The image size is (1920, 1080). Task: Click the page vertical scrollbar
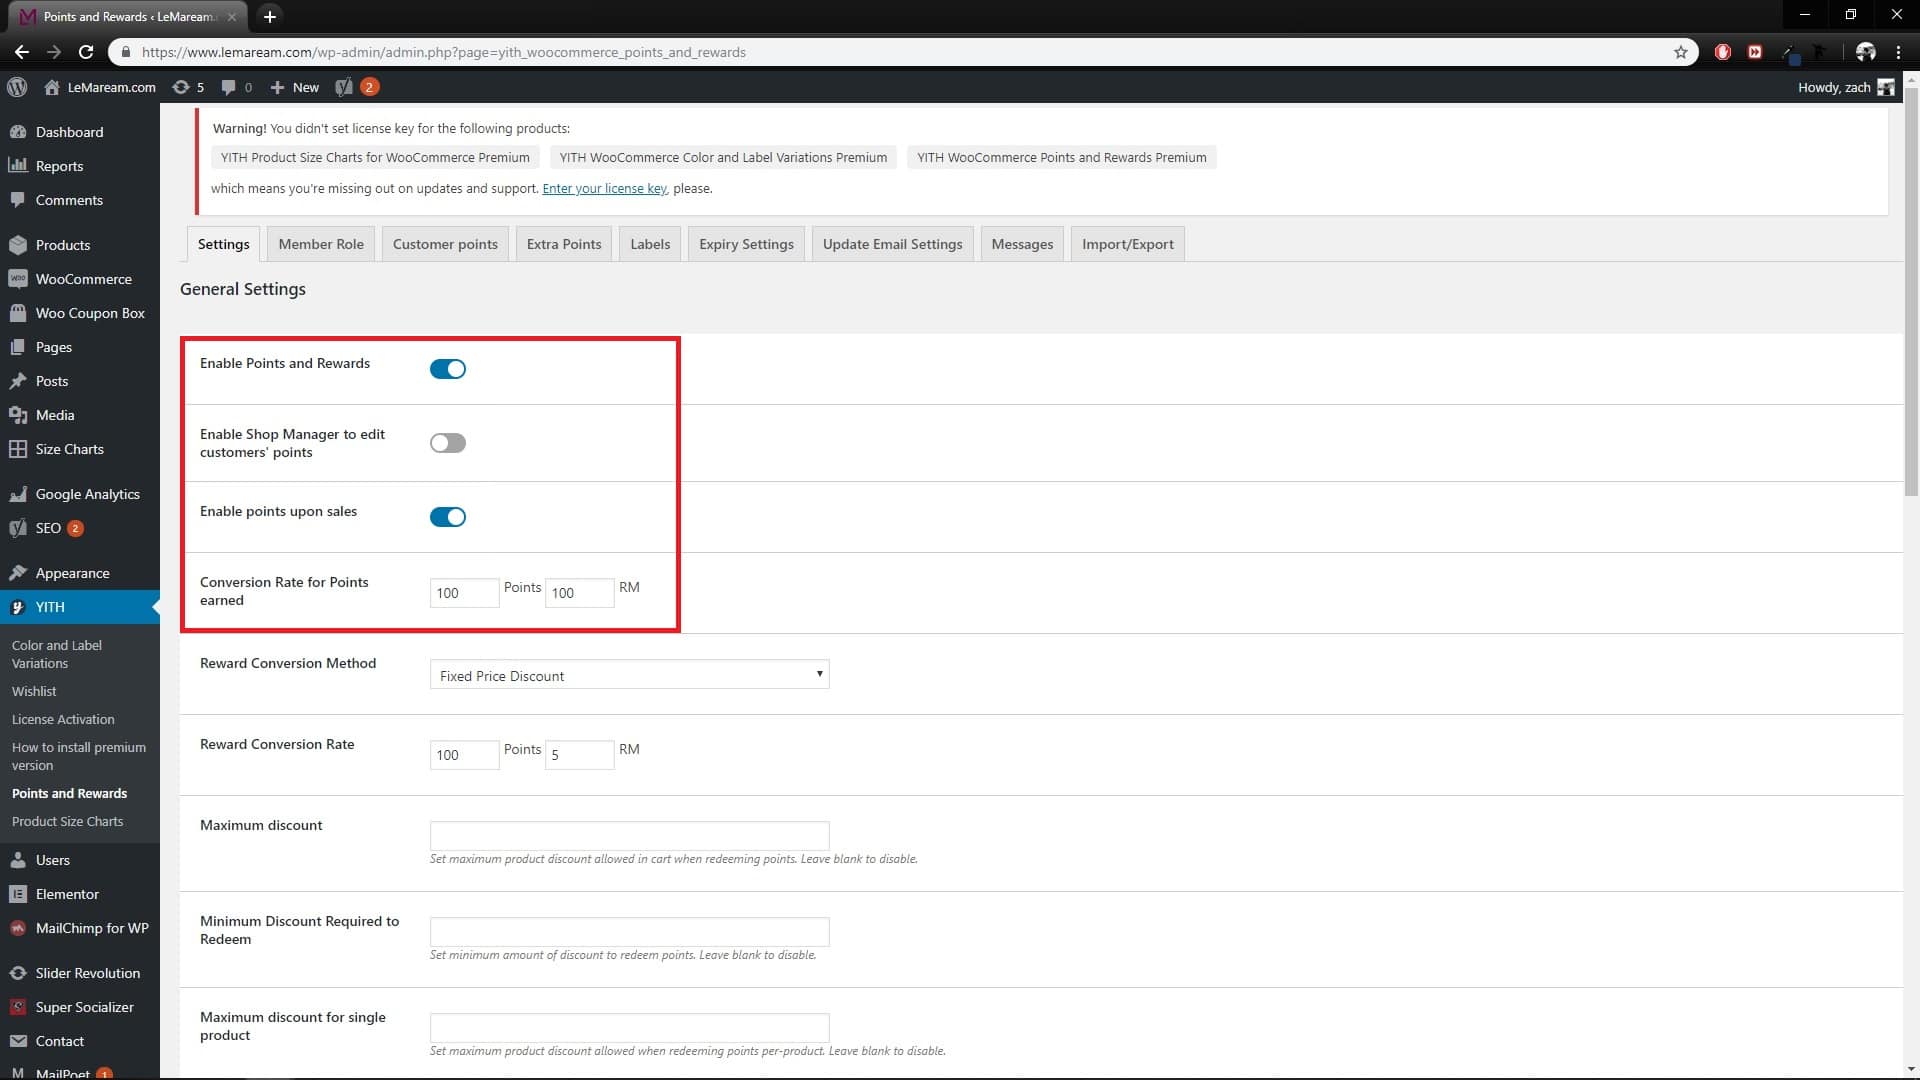[x=1911, y=290]
